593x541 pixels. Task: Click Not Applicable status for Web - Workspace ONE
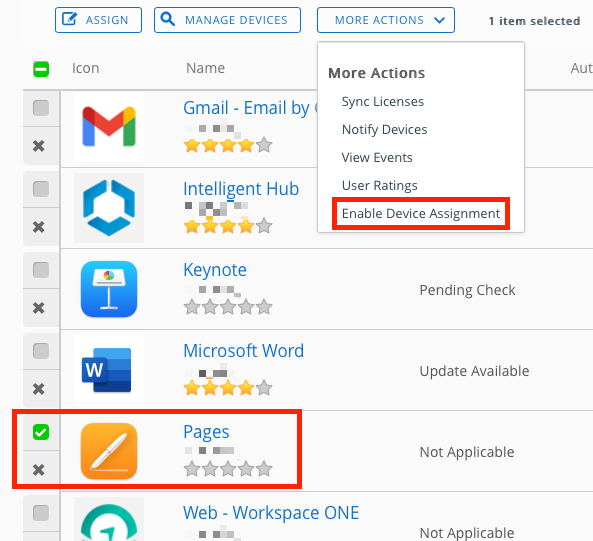click(467, 533)
